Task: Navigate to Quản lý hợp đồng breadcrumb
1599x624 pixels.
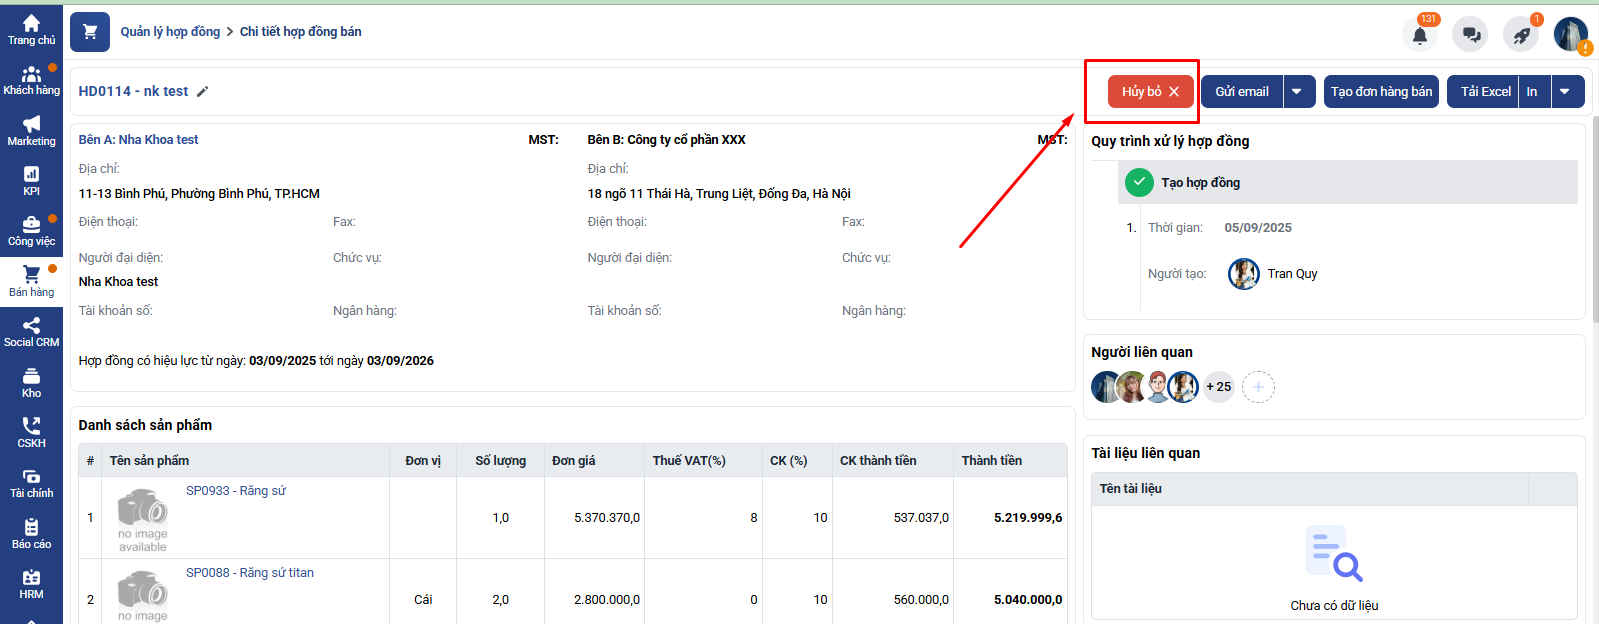Action: [170, 32]
